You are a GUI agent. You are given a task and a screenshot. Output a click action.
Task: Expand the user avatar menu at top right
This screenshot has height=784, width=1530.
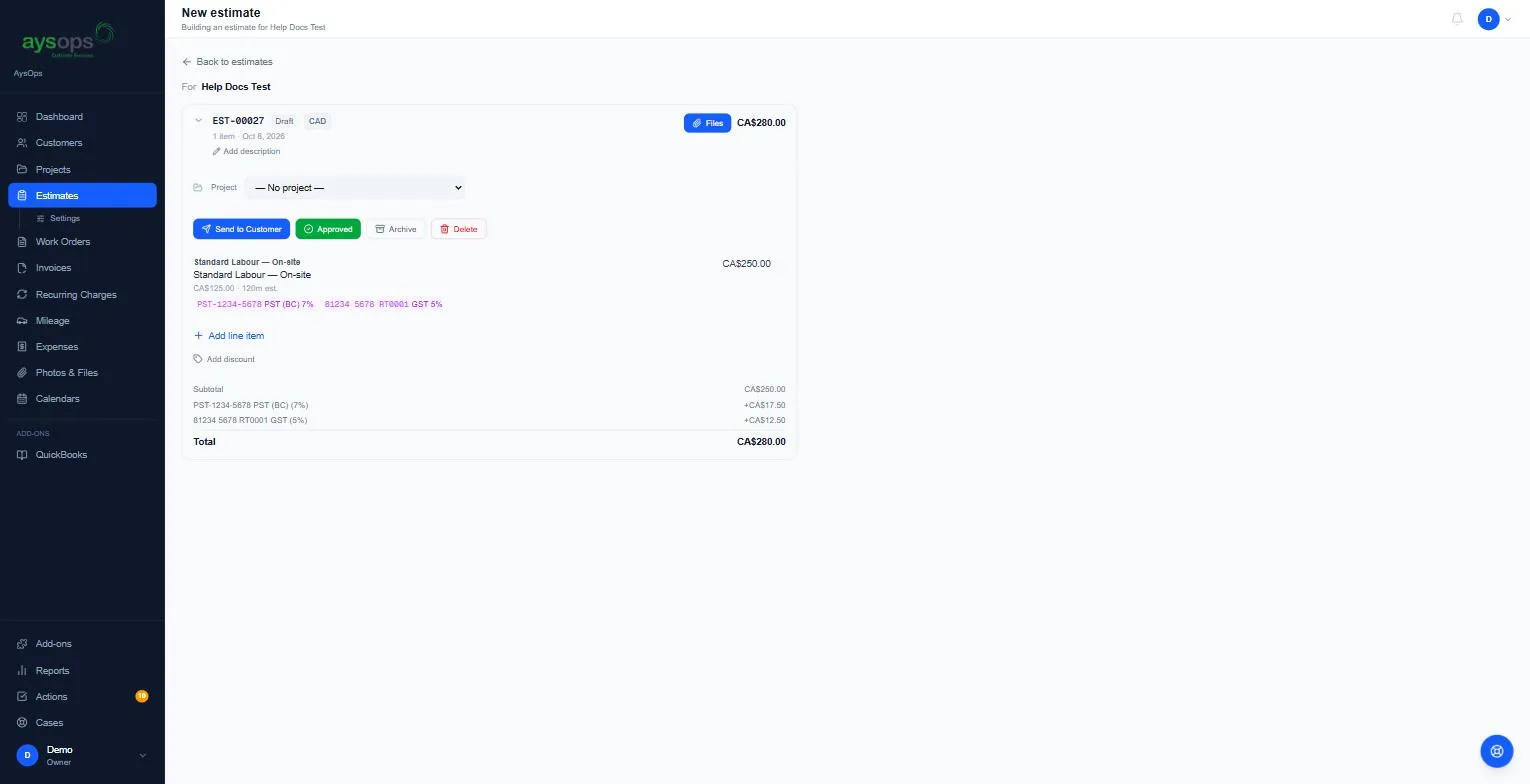point(1494,19)
